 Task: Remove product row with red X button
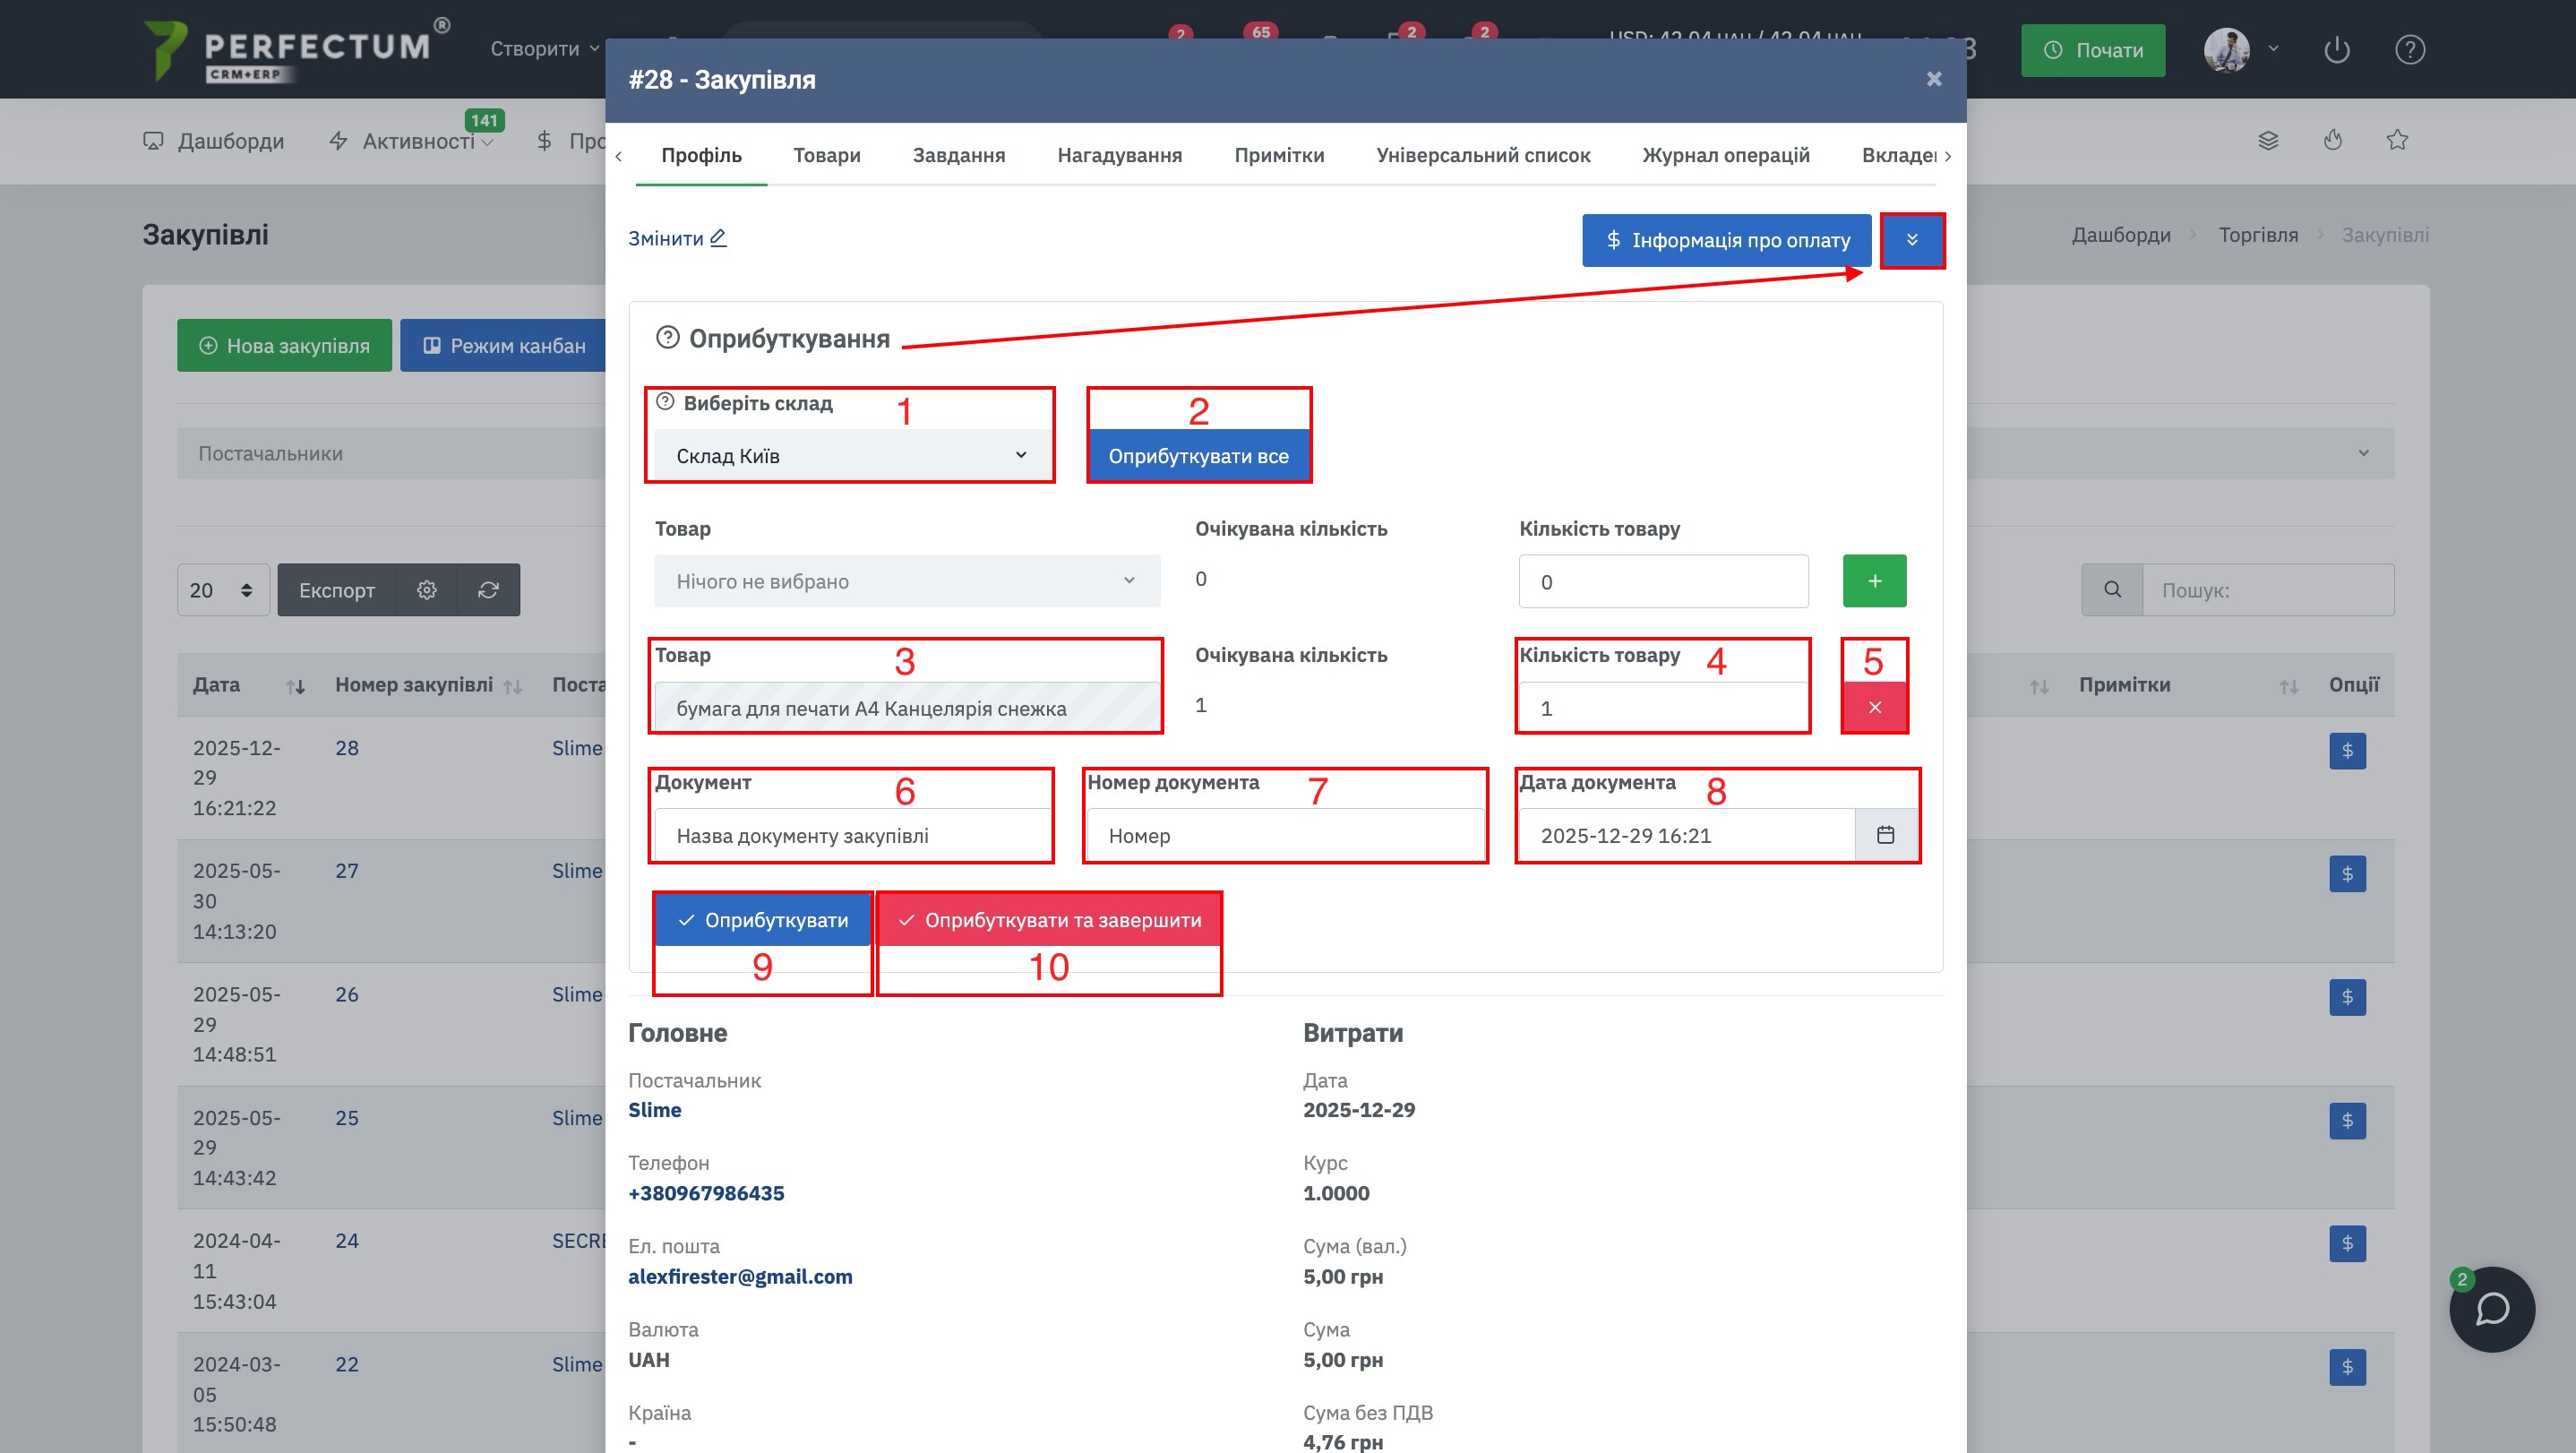tap(1874, 707)
